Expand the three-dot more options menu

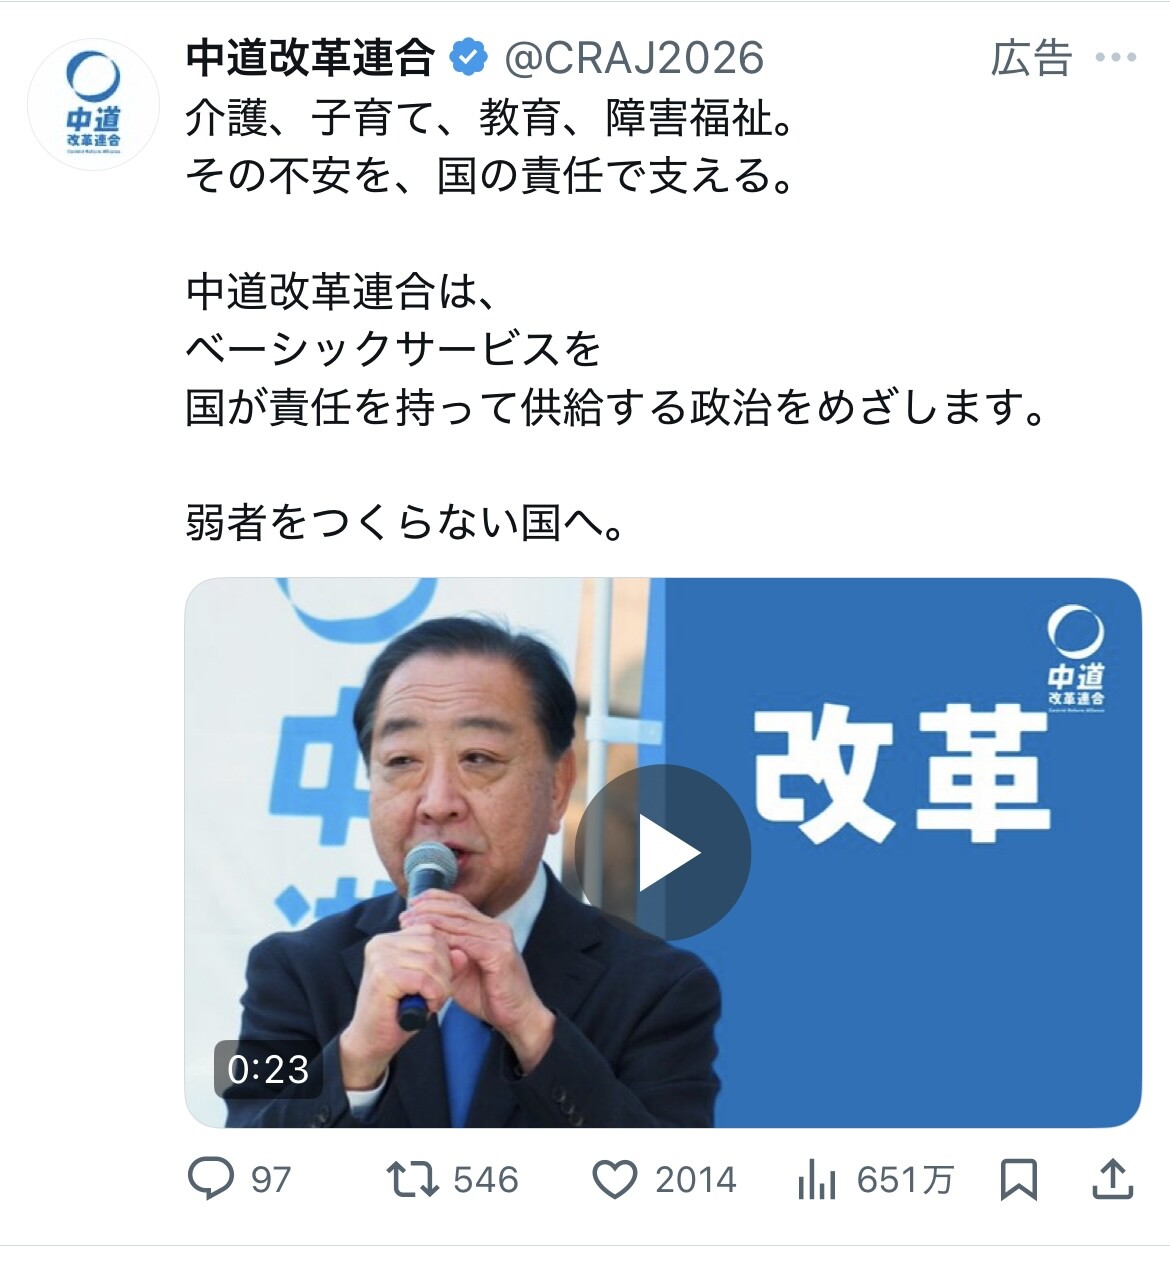point(1115,58)
